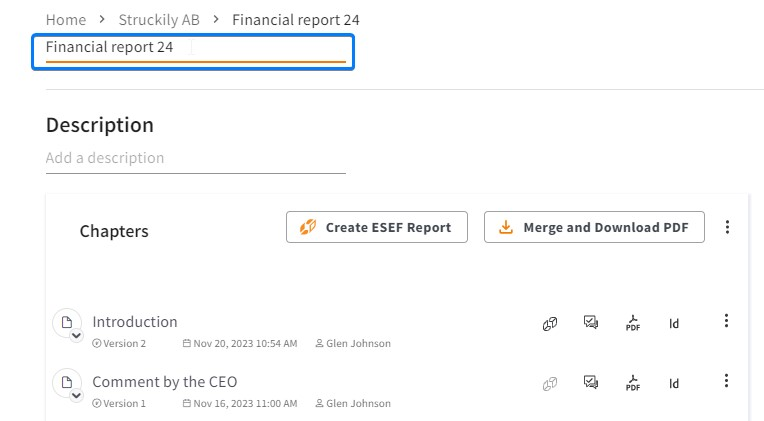The width and height of the screenshot is (764, 421).
Task: Navigate to Struckily AB breadcrumb
Action: click(159, 20)
